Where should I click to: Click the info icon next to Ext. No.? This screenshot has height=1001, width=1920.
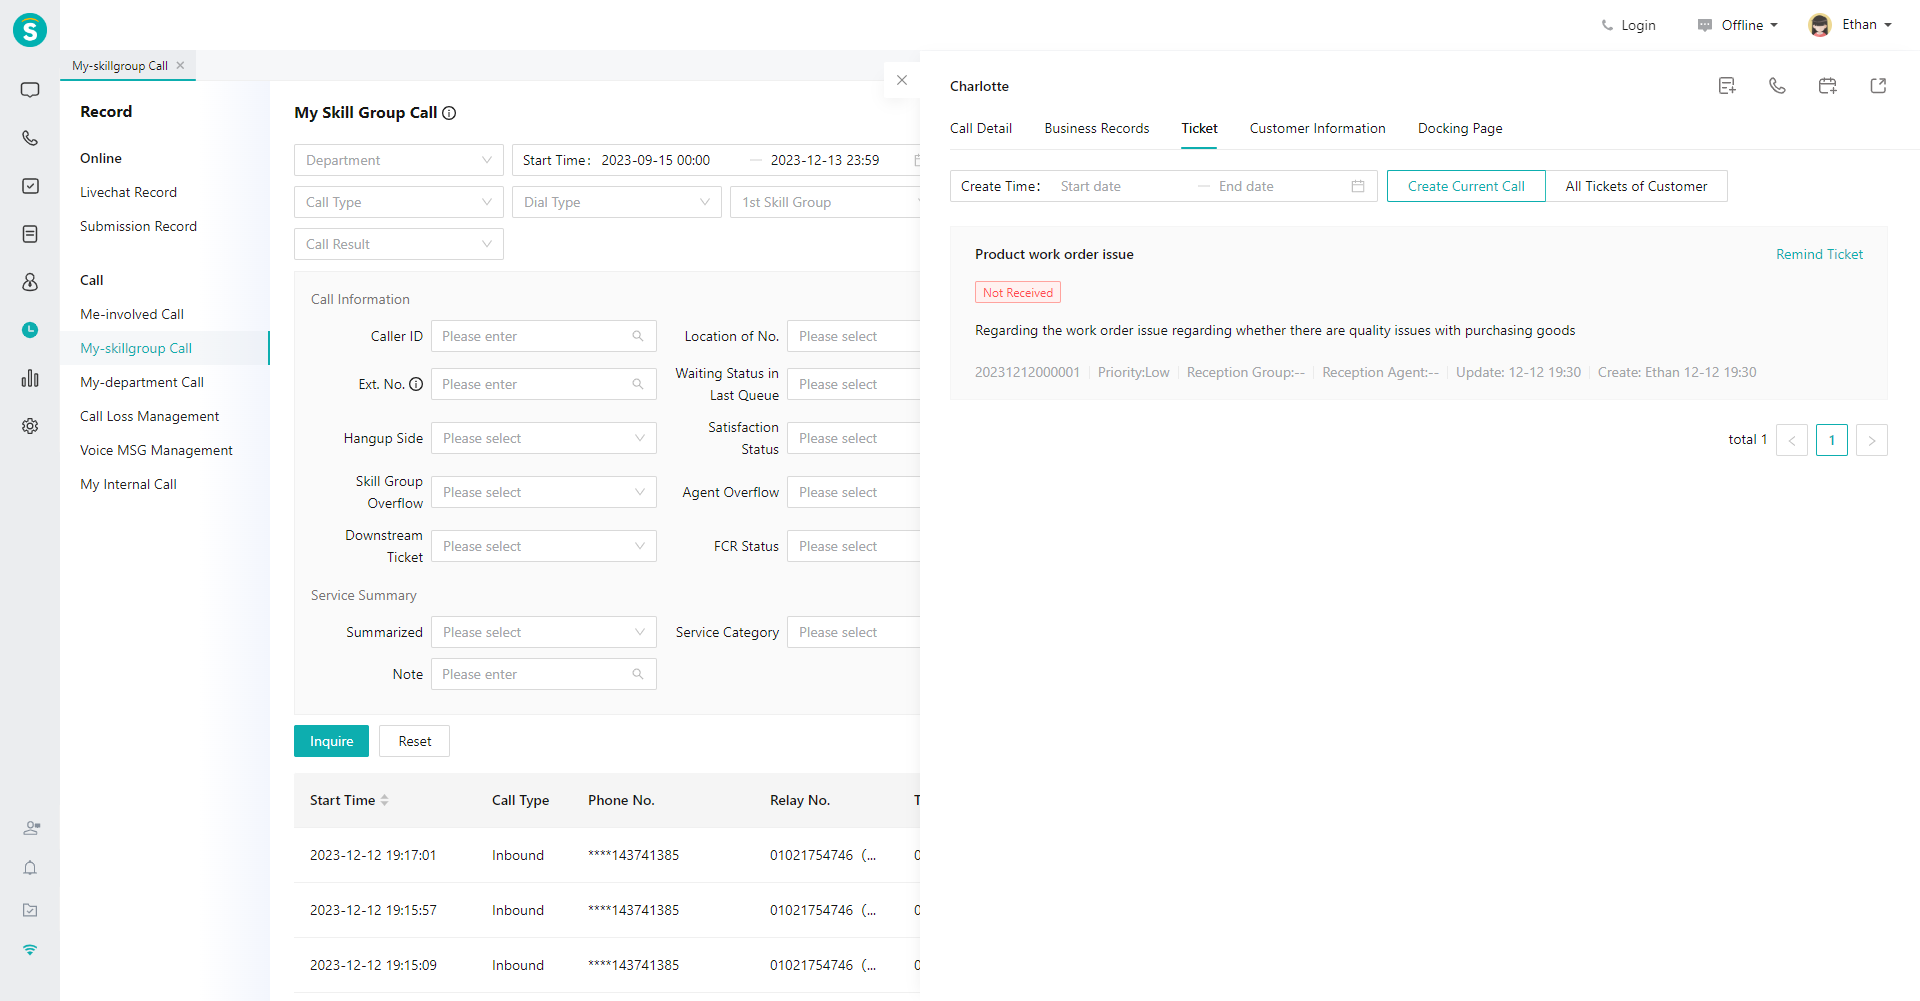coord(416,384)
